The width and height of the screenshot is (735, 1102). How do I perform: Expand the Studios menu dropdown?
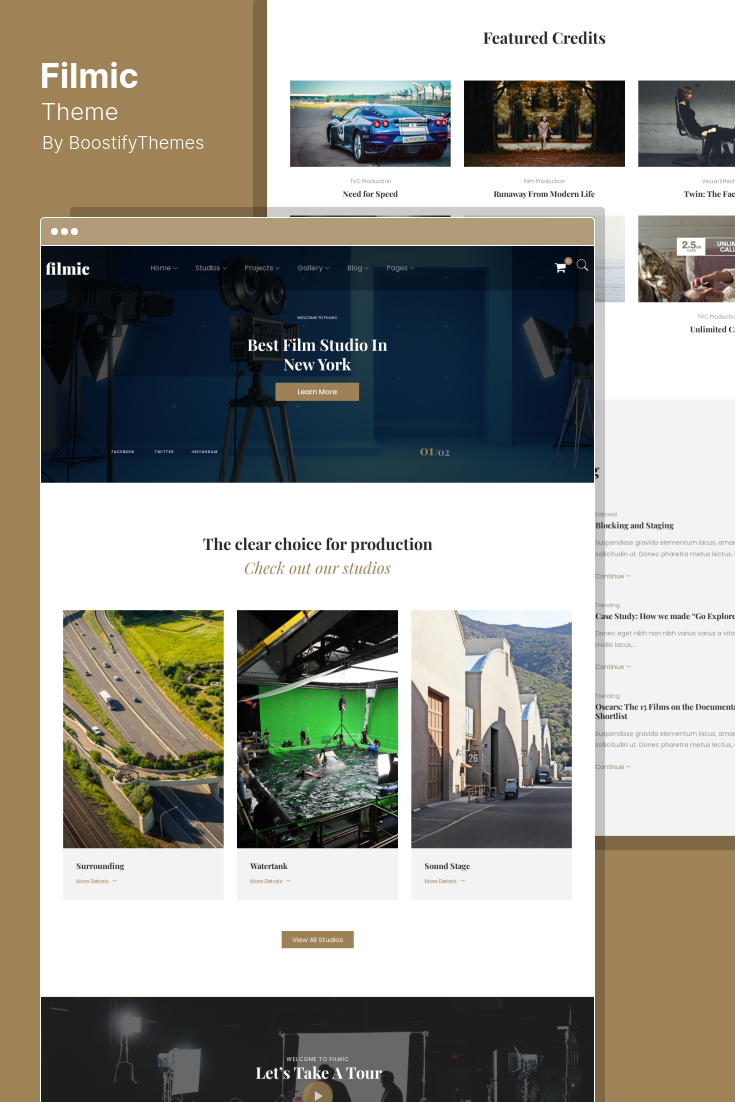211,268
